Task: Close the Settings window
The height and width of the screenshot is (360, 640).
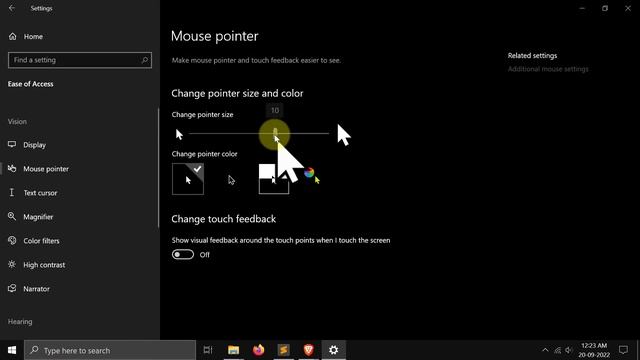Action: click(x=628, y=8)
